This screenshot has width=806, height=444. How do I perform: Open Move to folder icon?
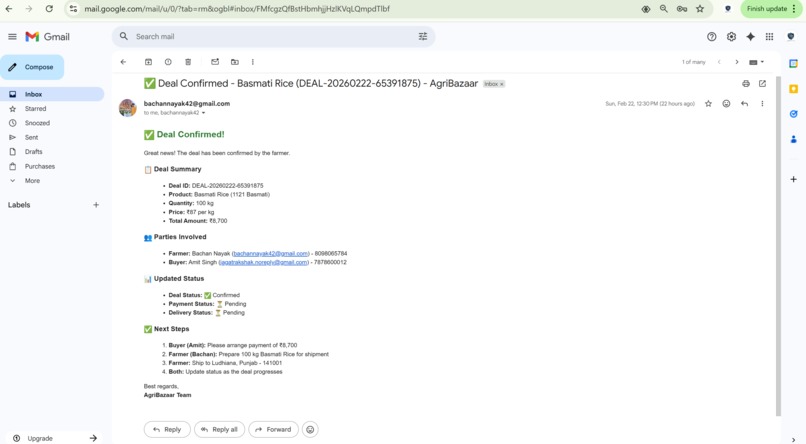[235, 62]
